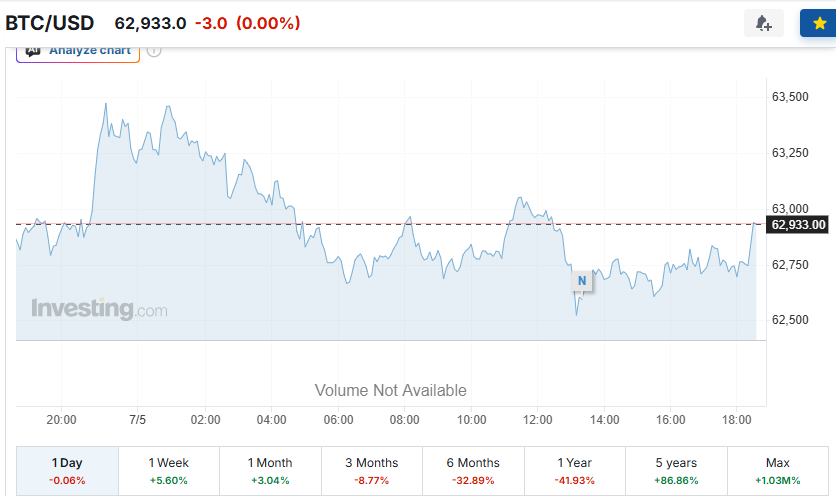Screen dimensions: 836x496
Task: Switch to the 1 Week timeframe
Action: click(x=168, y=471)
